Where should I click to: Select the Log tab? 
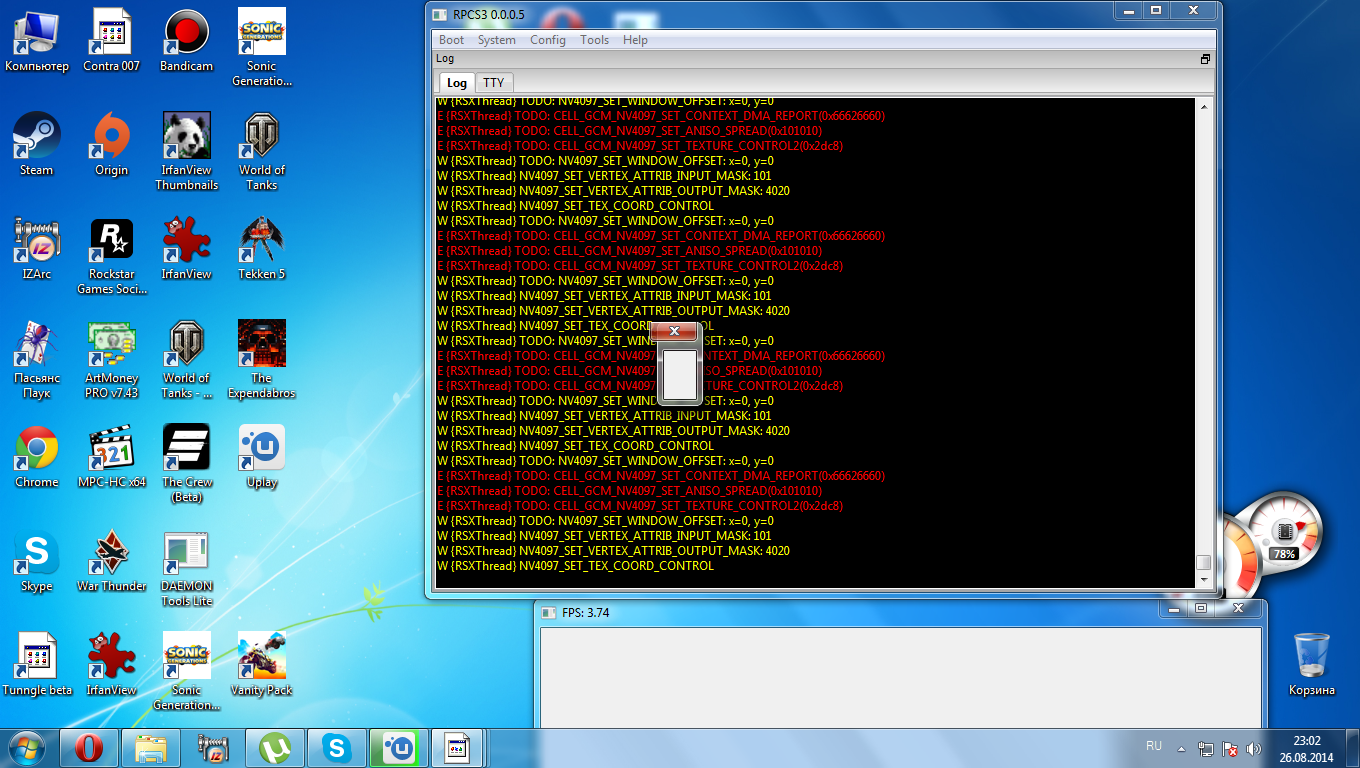click(456, 83)
